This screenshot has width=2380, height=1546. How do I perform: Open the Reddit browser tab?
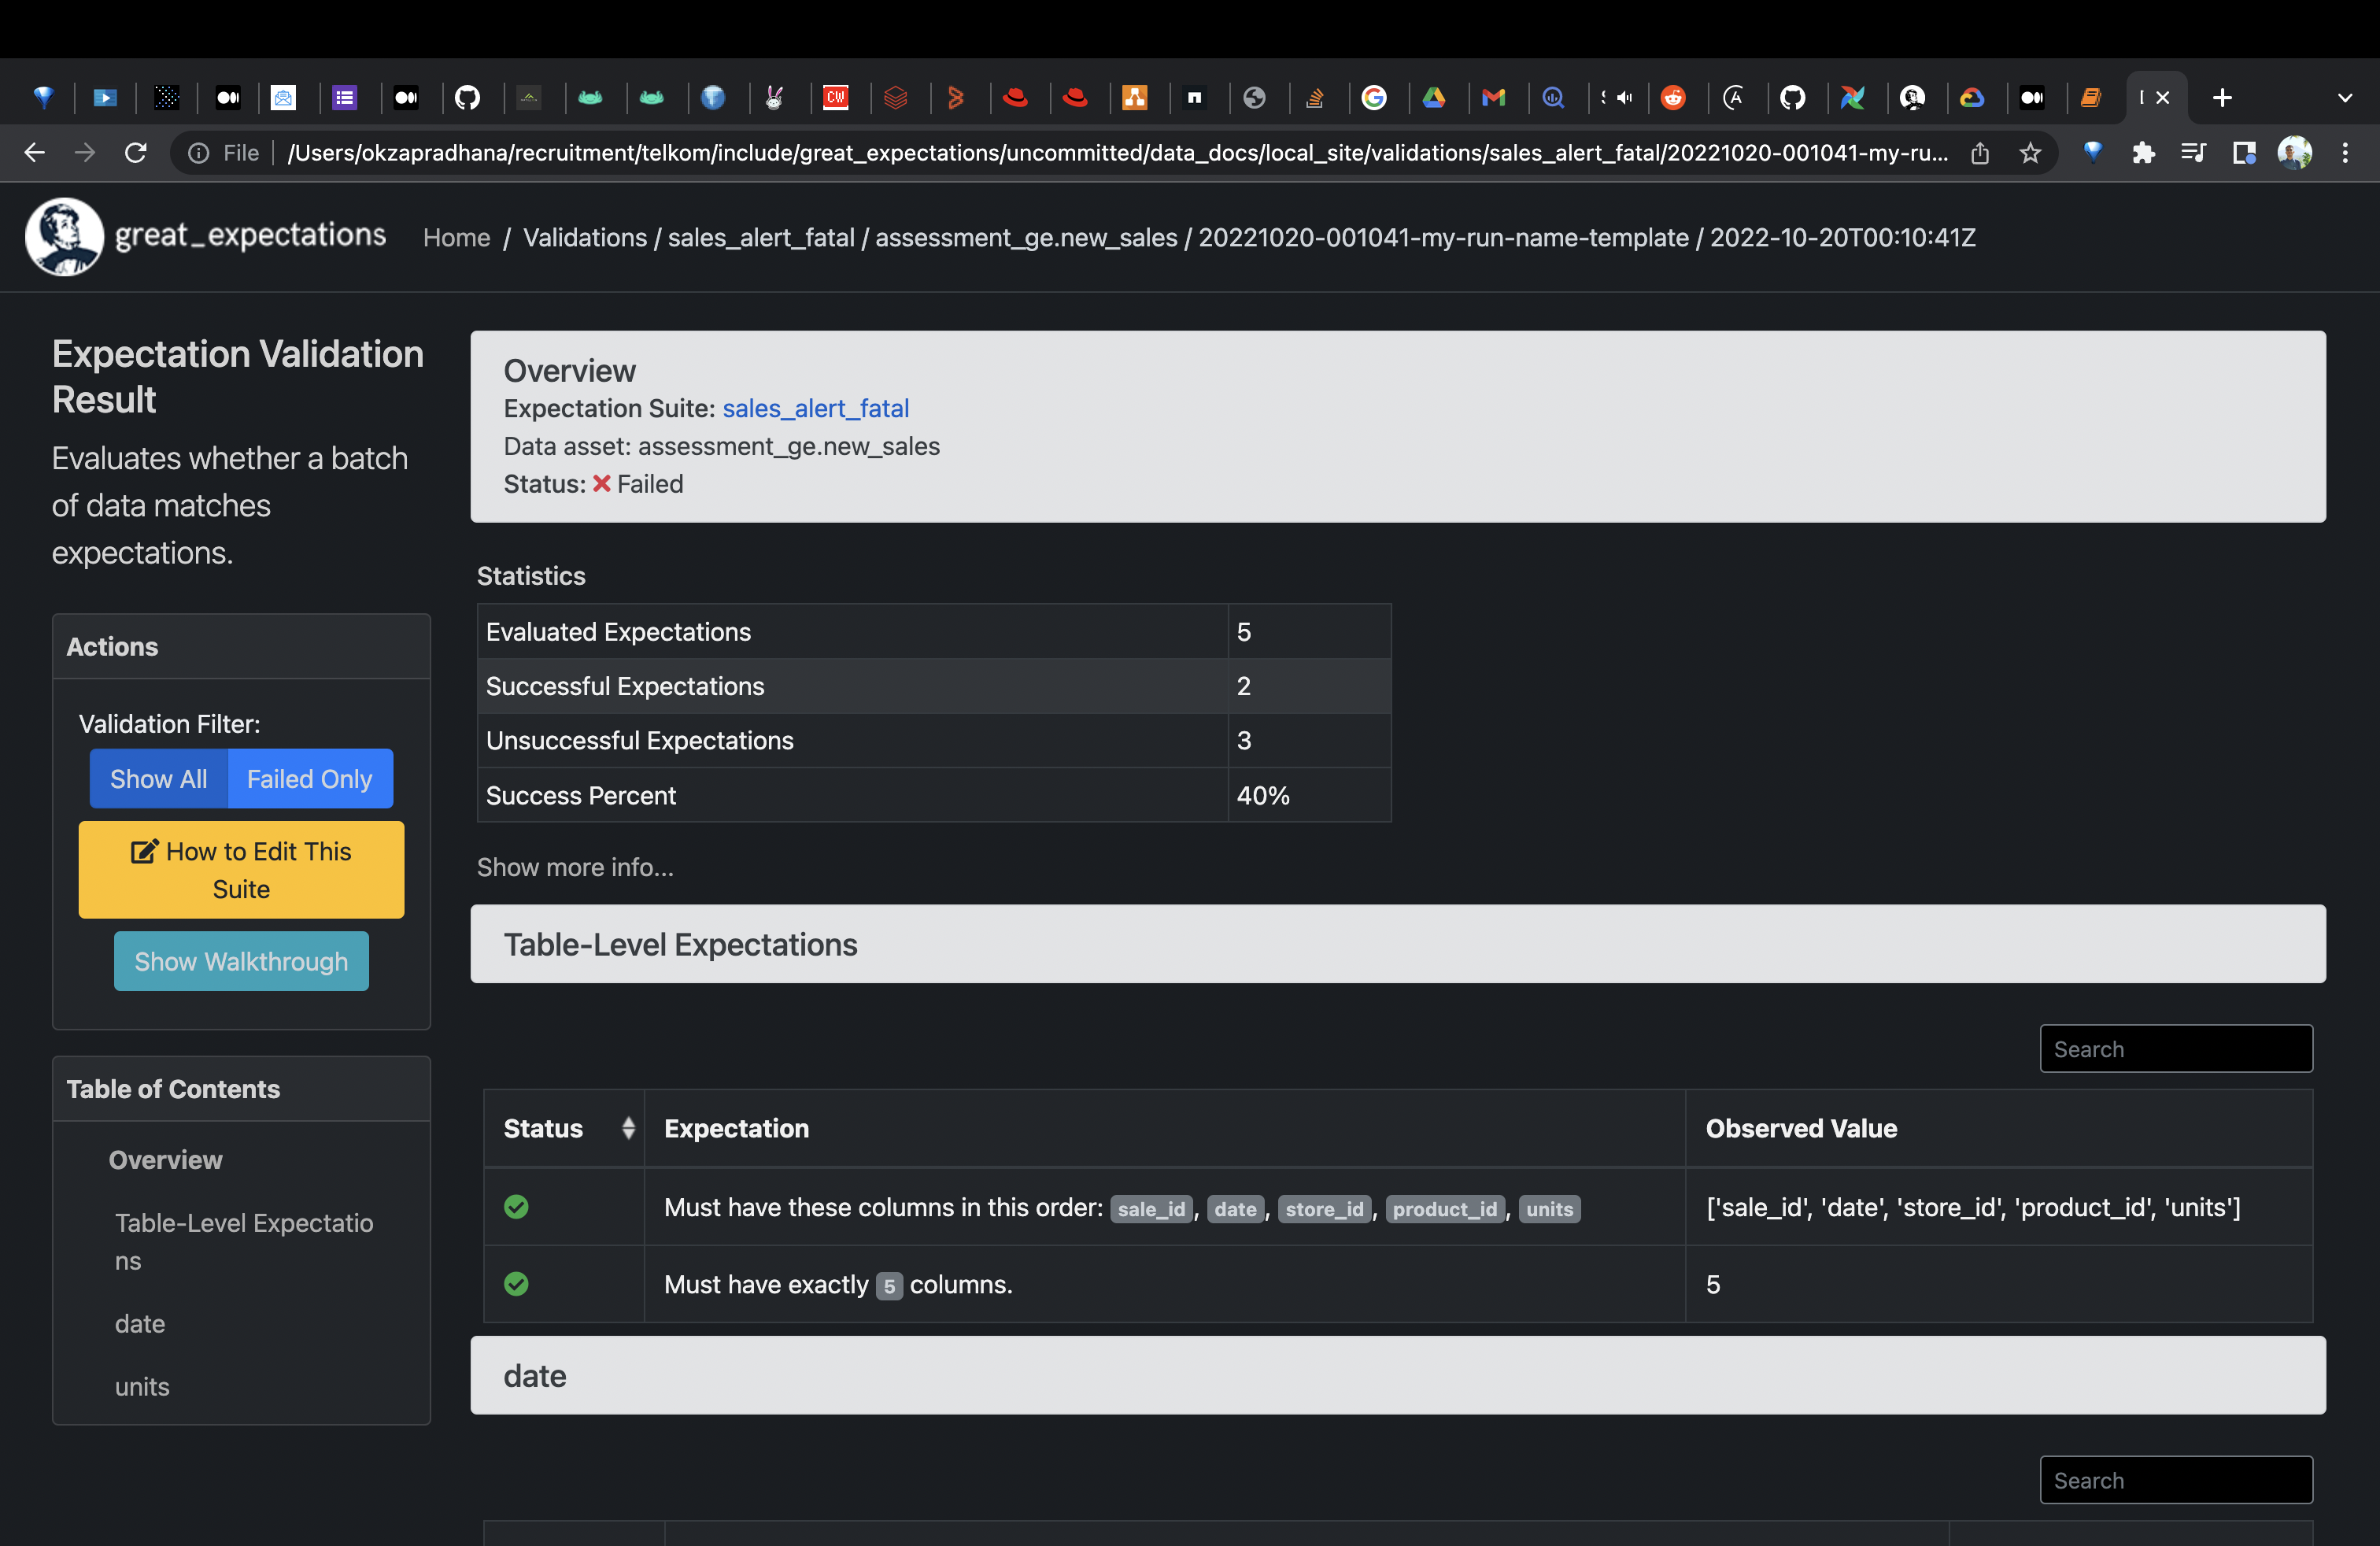(1673, 98)
